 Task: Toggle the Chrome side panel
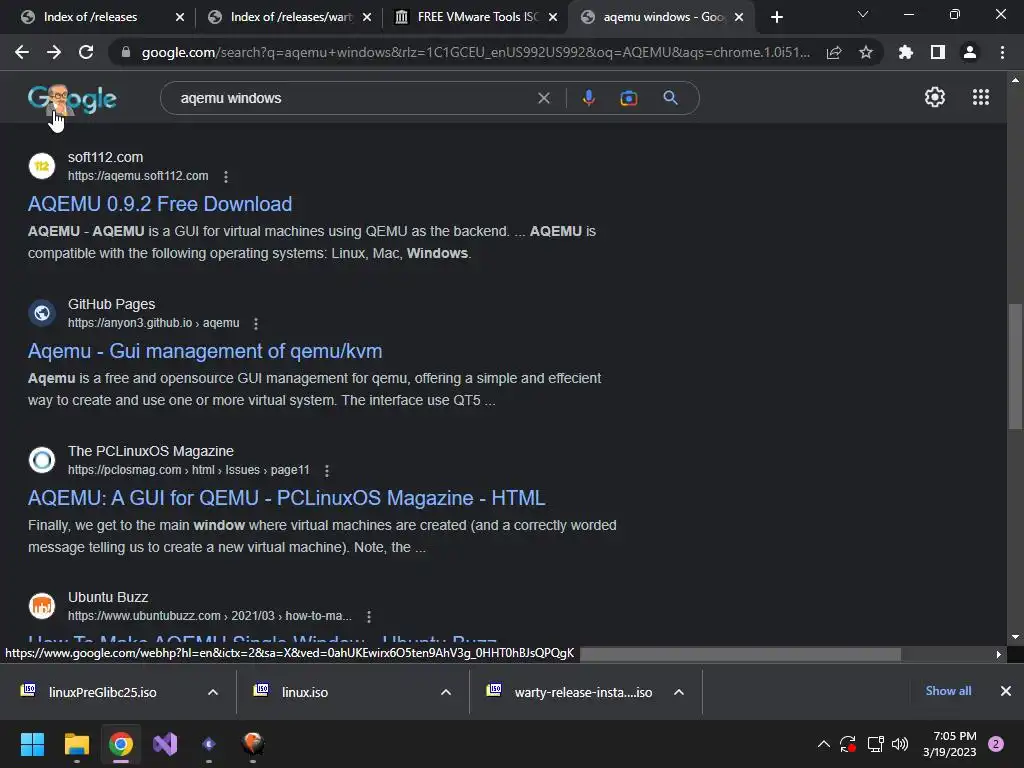(938, 52)
